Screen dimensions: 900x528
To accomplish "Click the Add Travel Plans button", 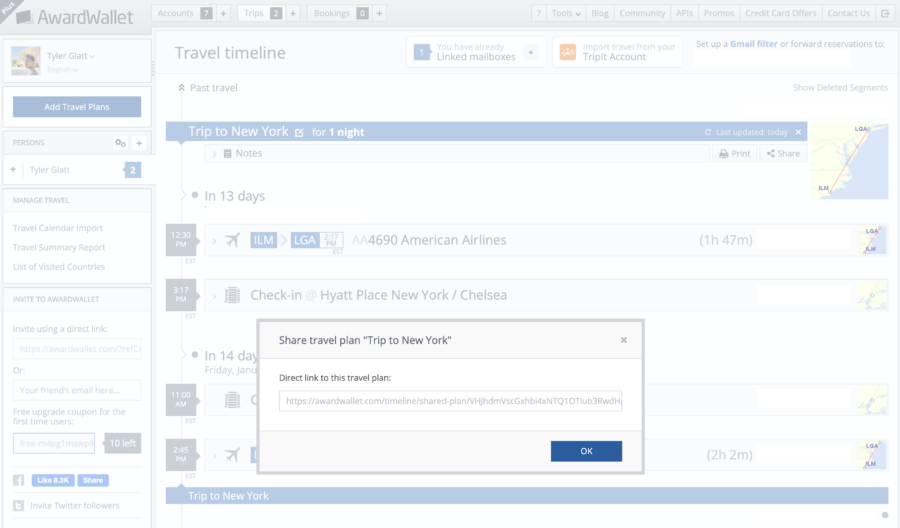I will tap(77, 107).
